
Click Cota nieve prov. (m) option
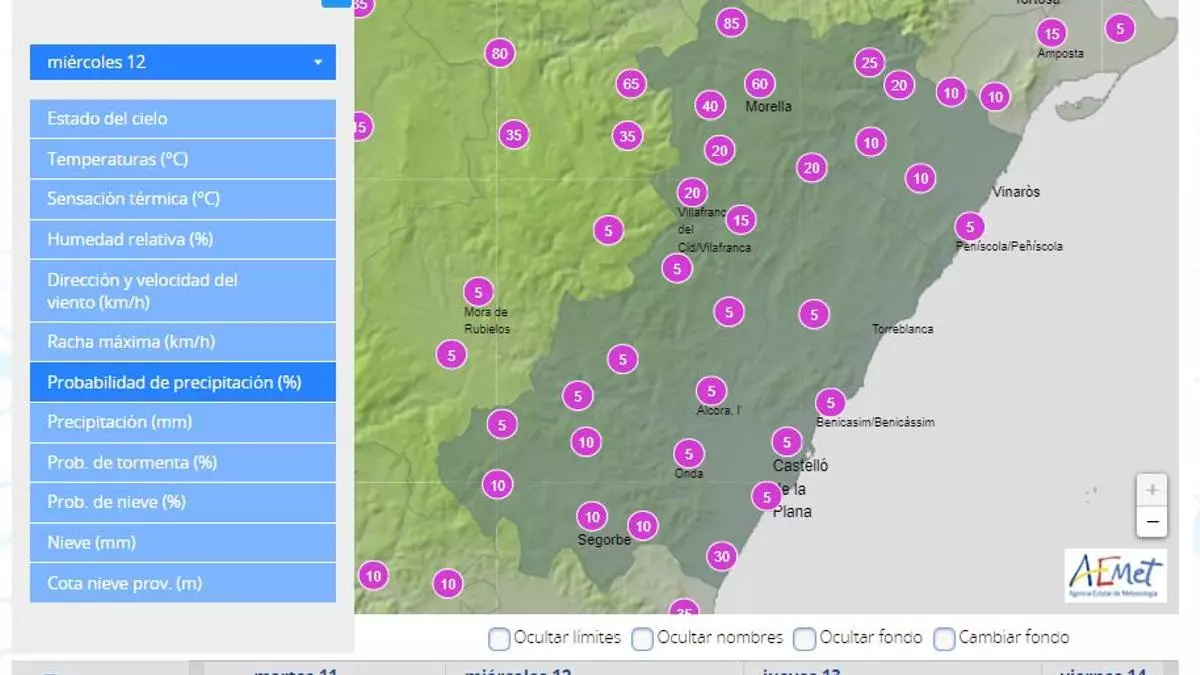click(183, 583)
